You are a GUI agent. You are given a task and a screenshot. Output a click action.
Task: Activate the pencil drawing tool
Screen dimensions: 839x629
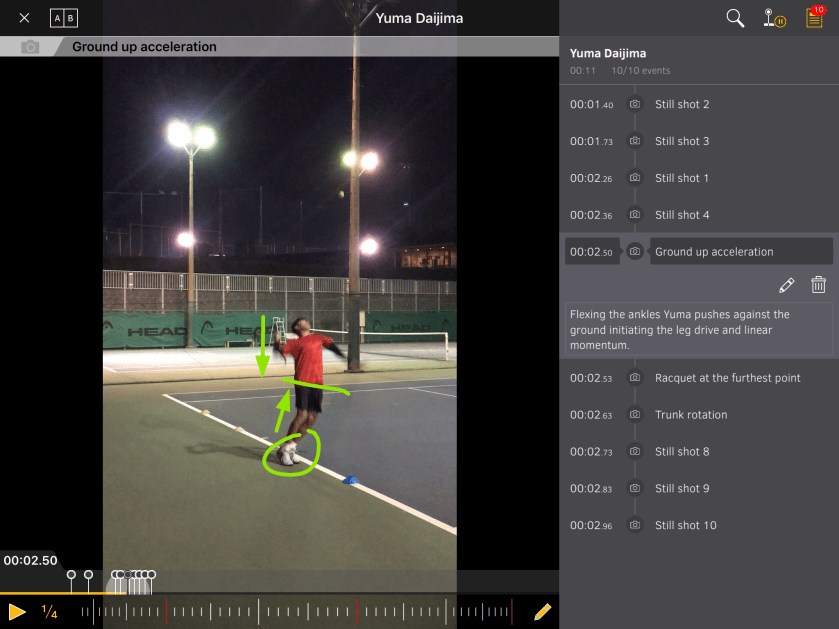pyautogui.click(x=542, y=611)
